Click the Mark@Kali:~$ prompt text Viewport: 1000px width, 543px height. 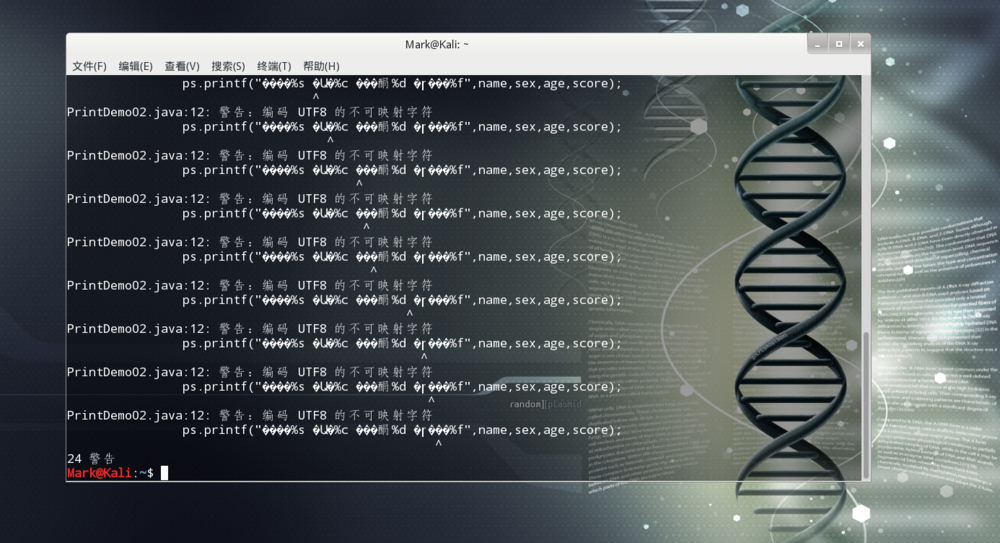coord(110,473)
